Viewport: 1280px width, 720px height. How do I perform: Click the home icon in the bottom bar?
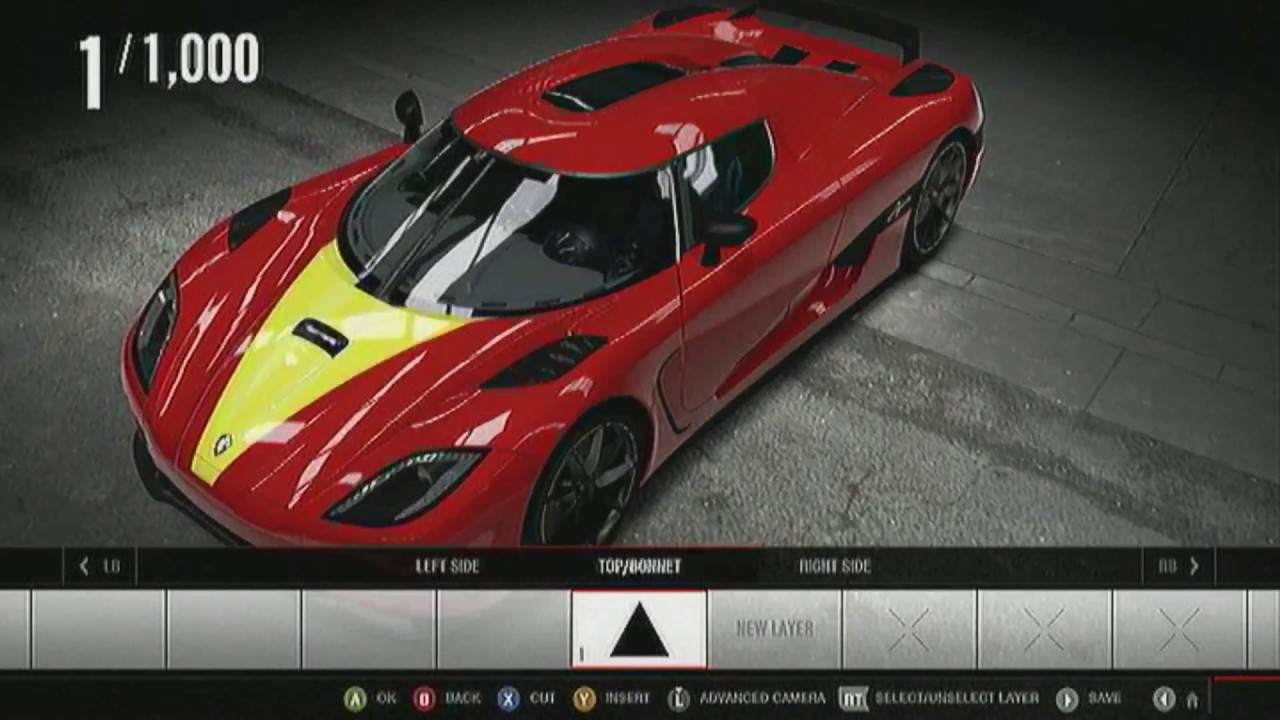point(1192,700)
